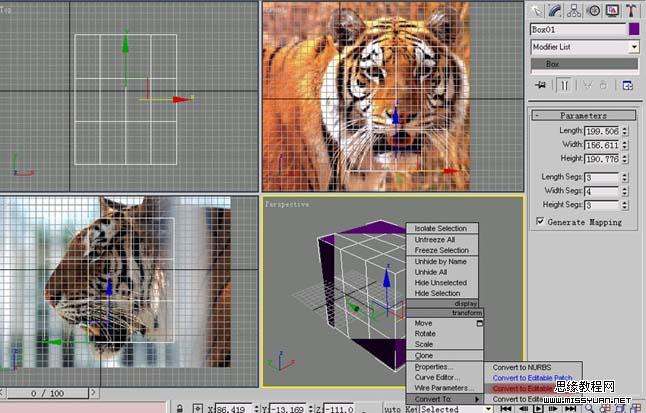Click the Pin Stack icon

coord(541,85)
